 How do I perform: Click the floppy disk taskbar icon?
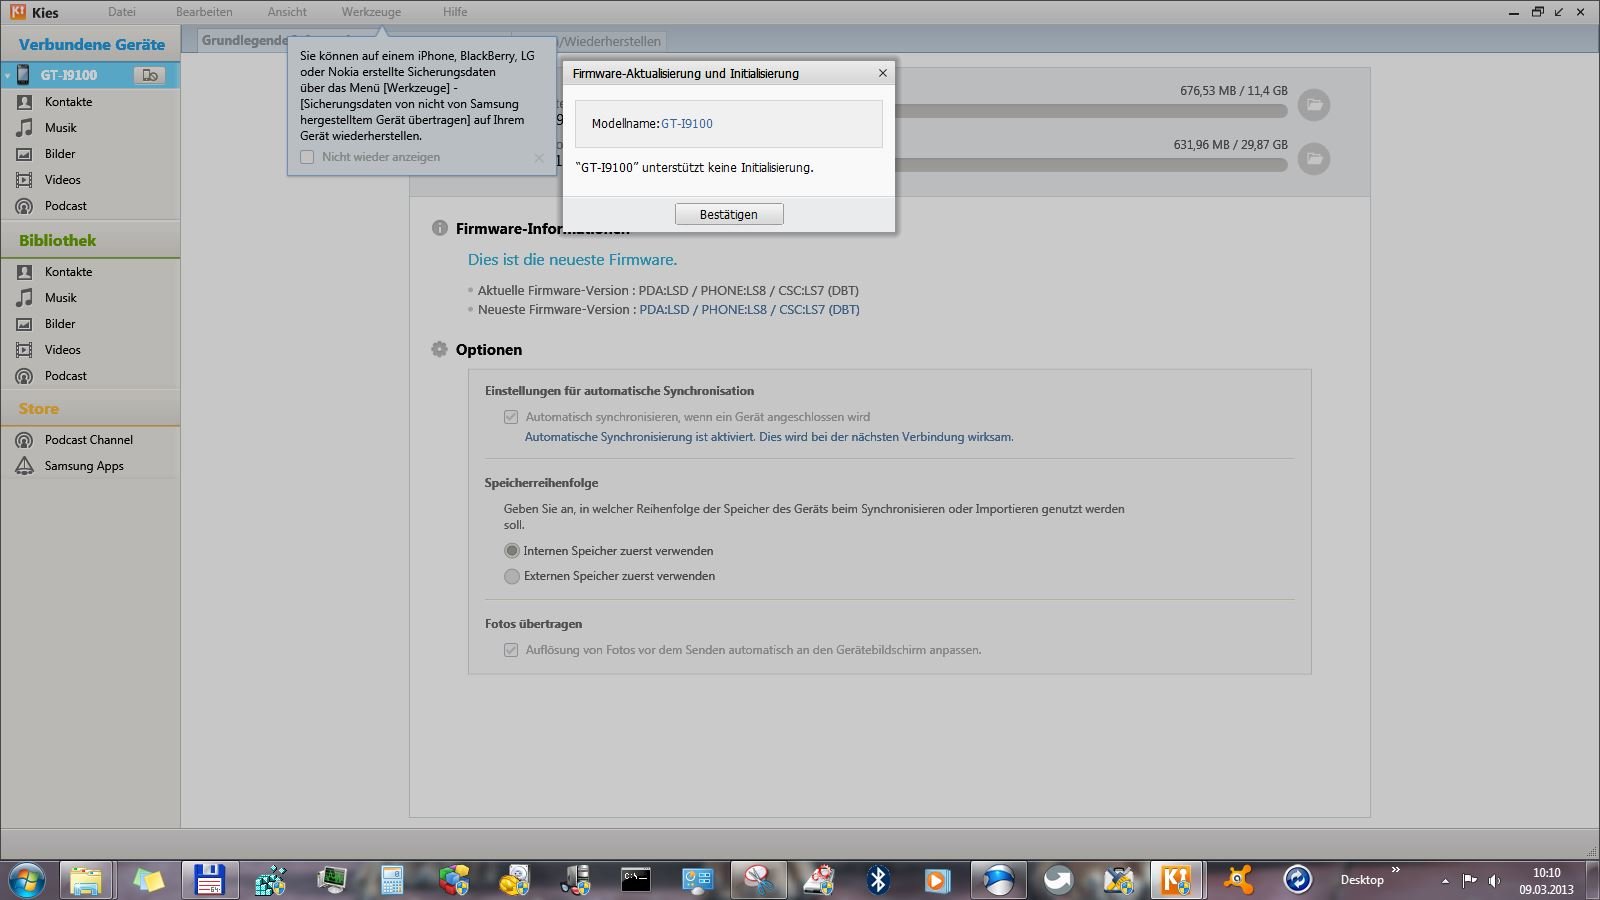point(209,880)
